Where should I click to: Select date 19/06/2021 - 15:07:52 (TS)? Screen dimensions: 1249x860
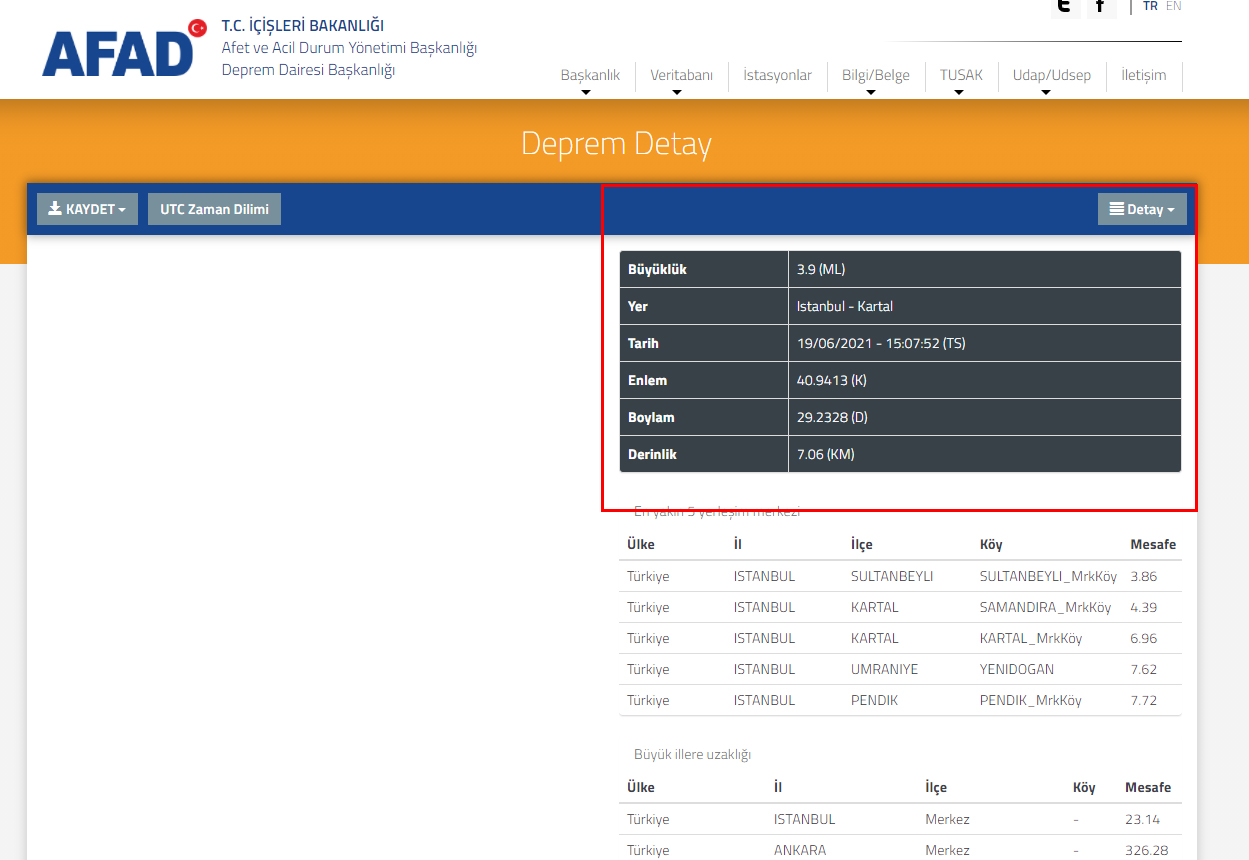[x=881, y=343]
